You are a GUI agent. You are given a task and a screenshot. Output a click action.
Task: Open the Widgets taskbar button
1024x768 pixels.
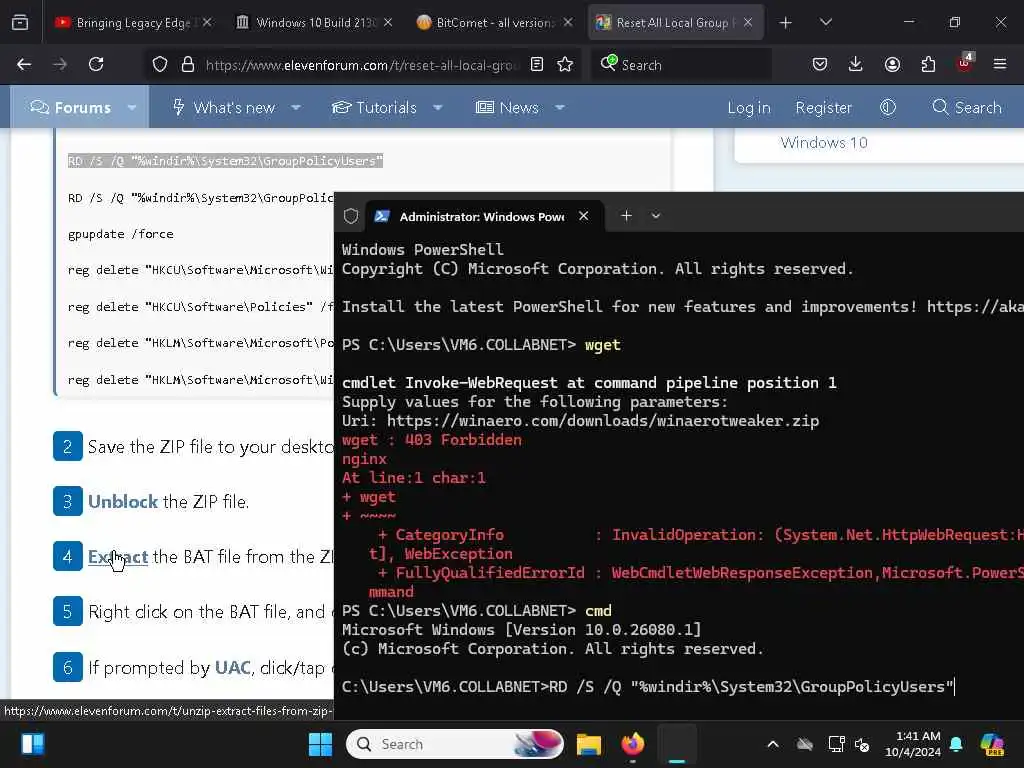33,744
